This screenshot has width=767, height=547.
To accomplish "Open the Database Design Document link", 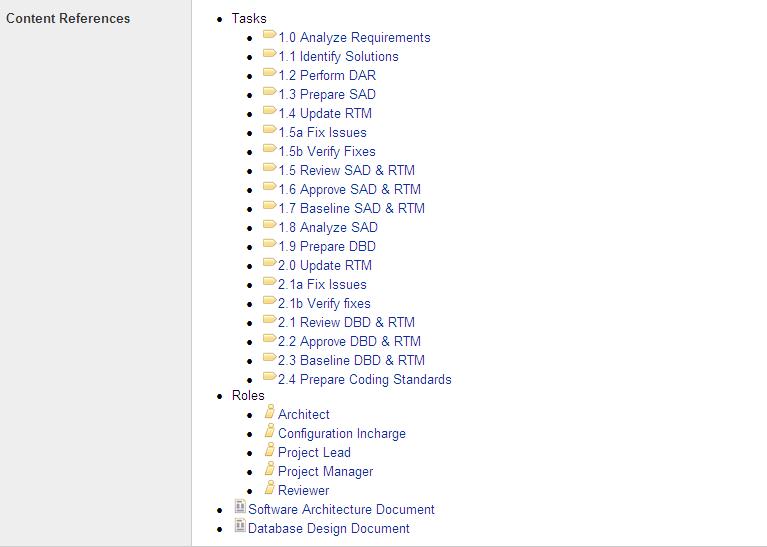I will tap(329, 528).
